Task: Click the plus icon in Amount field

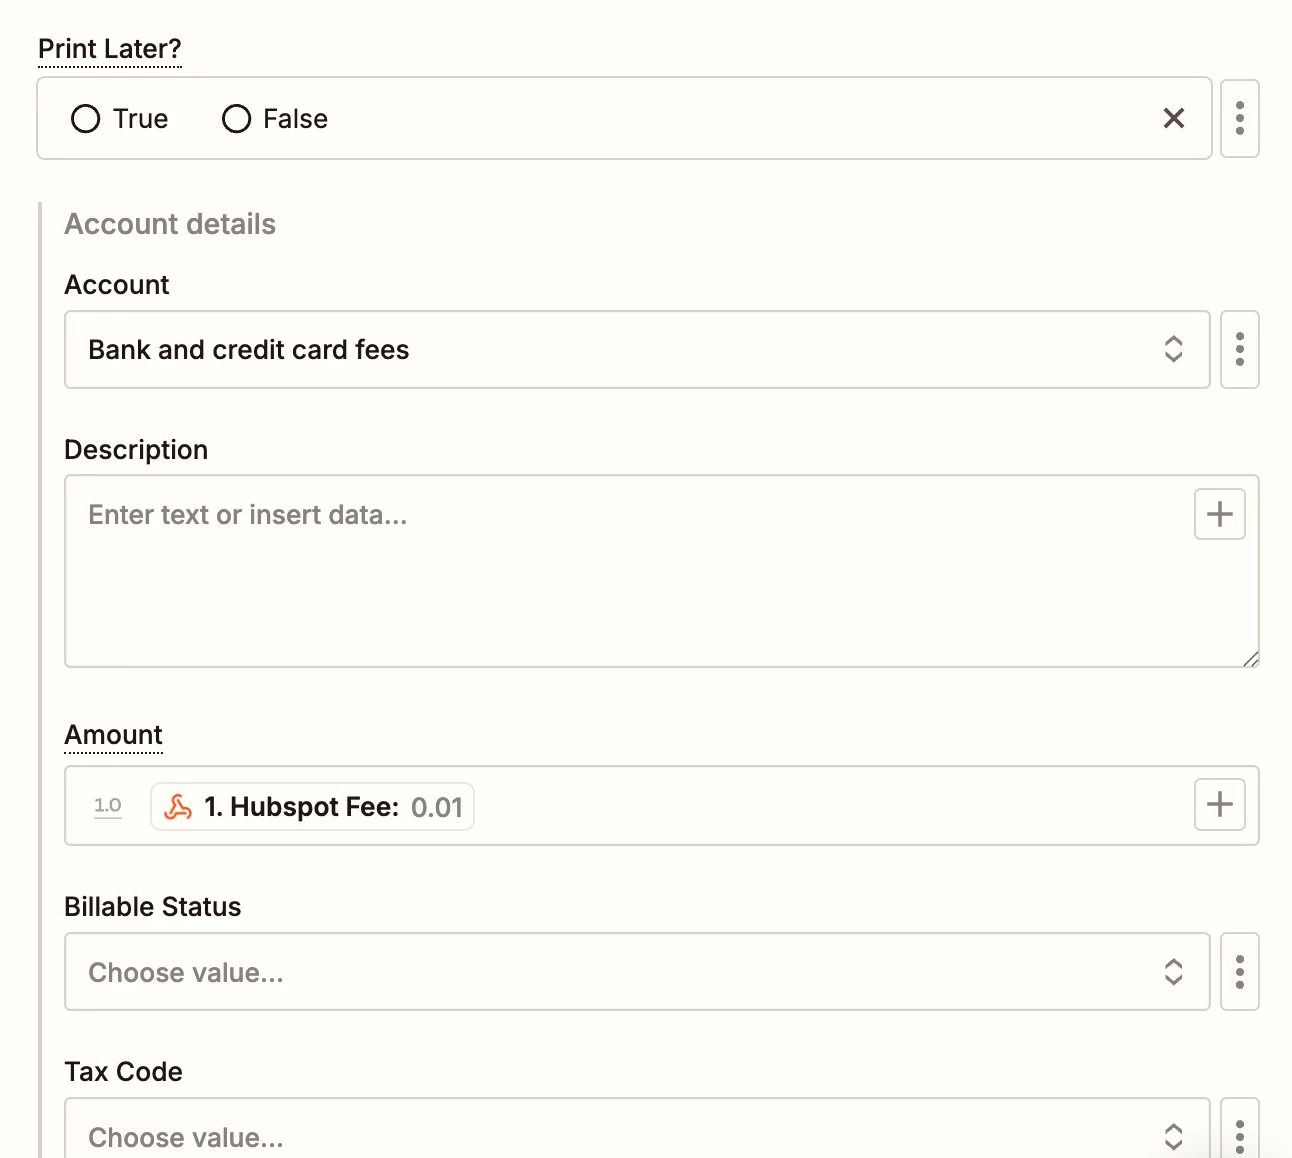Action: [x=1220, y=804]
